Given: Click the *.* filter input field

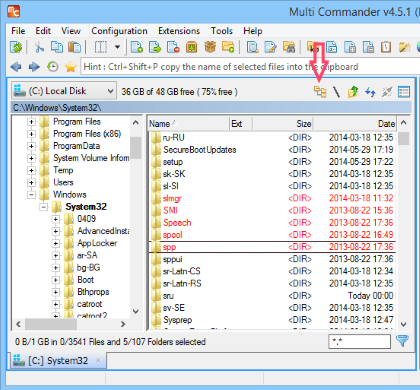Looking at the screenshot, I should click(x=359, y=341).
